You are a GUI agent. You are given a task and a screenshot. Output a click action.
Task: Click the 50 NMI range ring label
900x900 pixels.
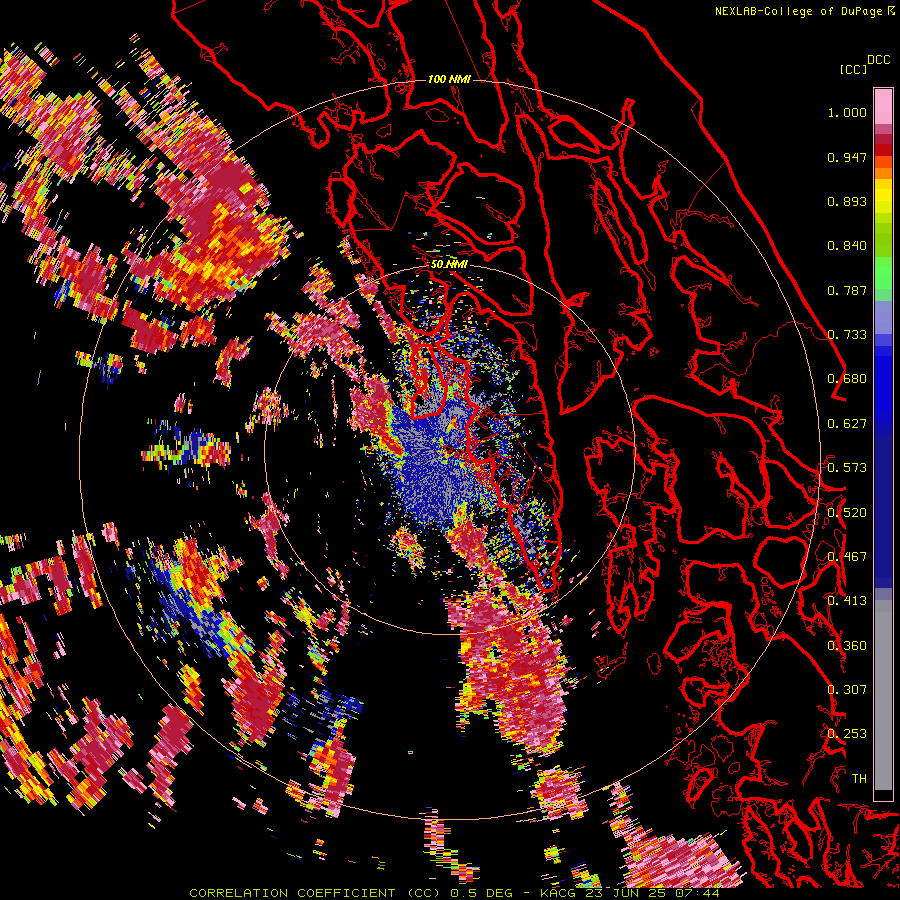coord(449,265)
